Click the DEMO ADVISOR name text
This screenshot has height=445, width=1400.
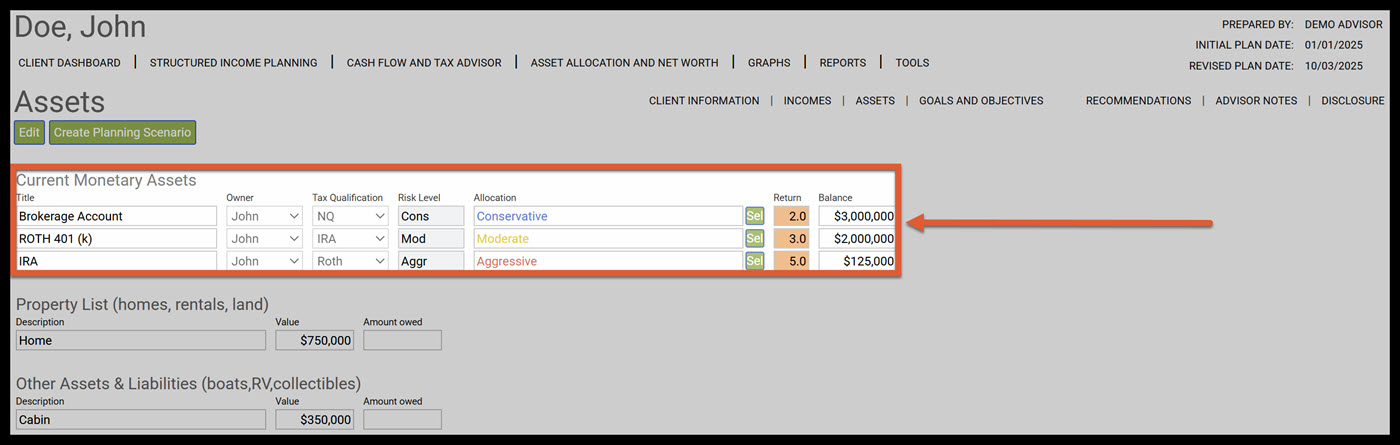click(x=1344, y=24)
